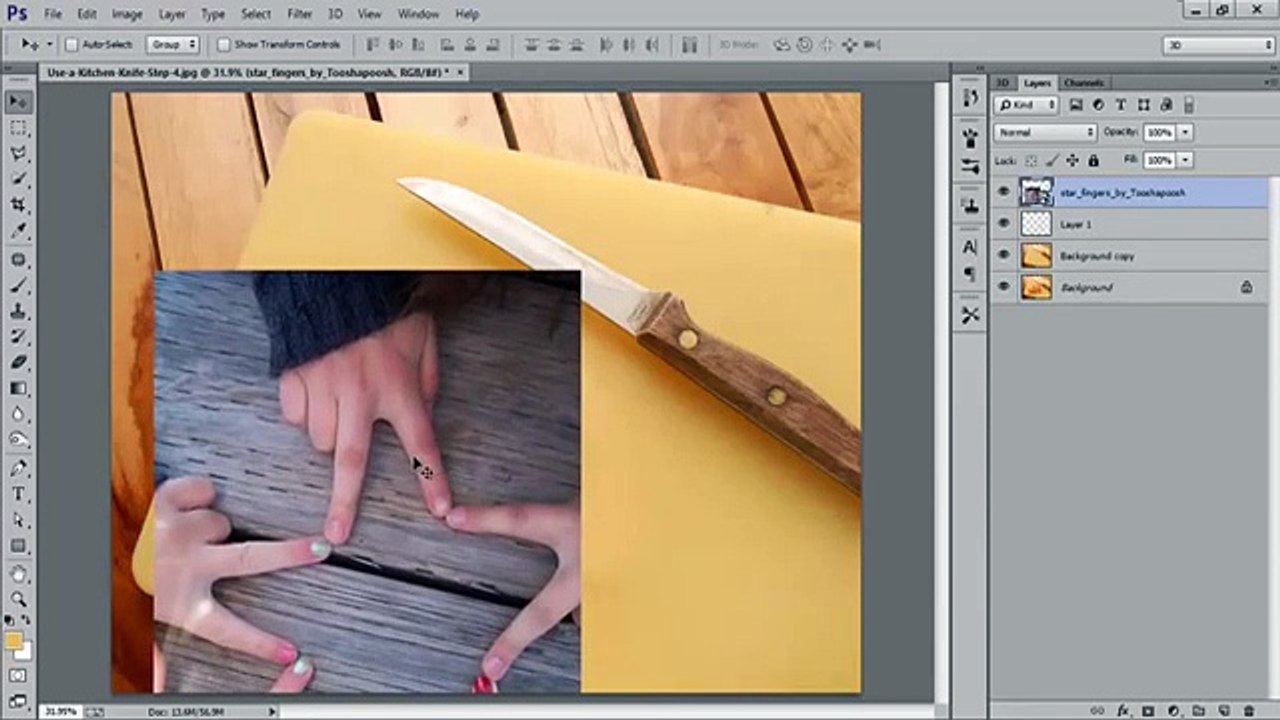
Task: Switch to the Channels tab
Action: pos(1084,83)
